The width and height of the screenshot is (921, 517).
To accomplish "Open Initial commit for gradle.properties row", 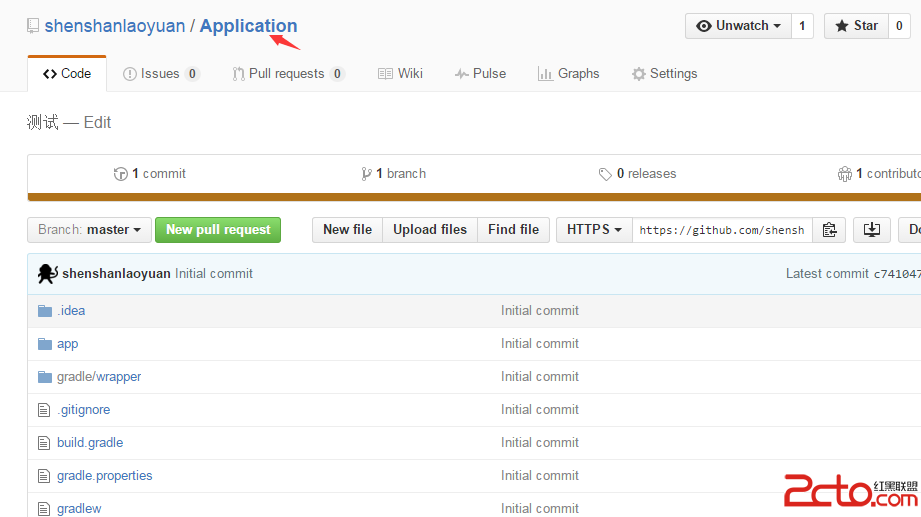I will click(540, 475).
